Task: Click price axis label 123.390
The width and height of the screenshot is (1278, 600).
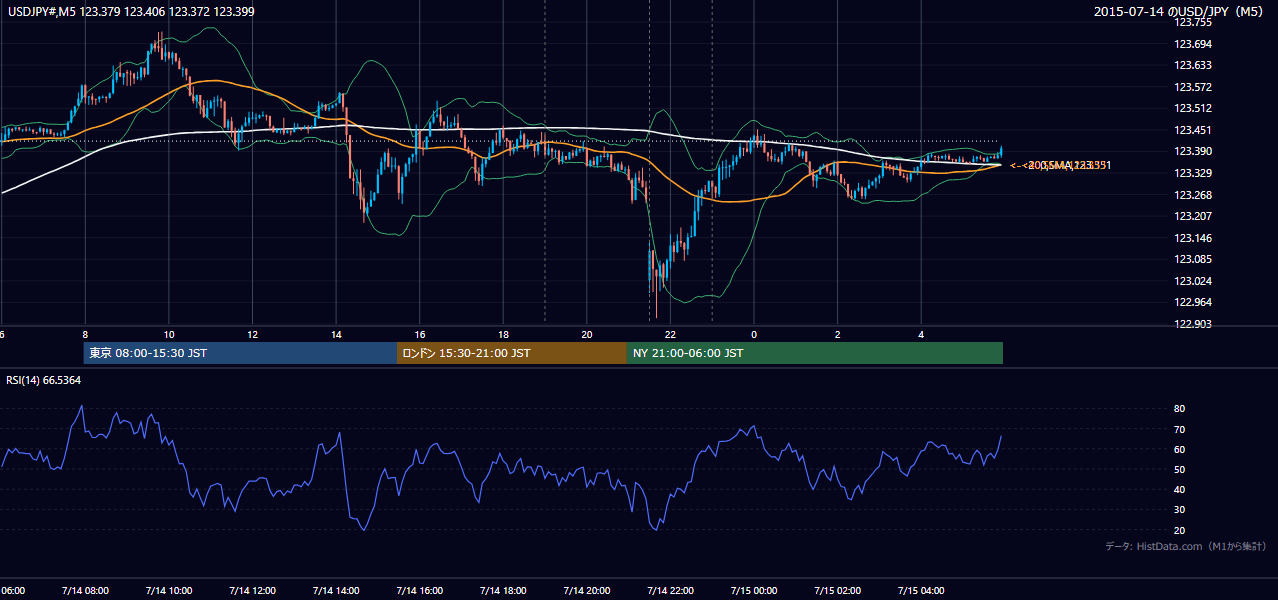Action: 1192,152
